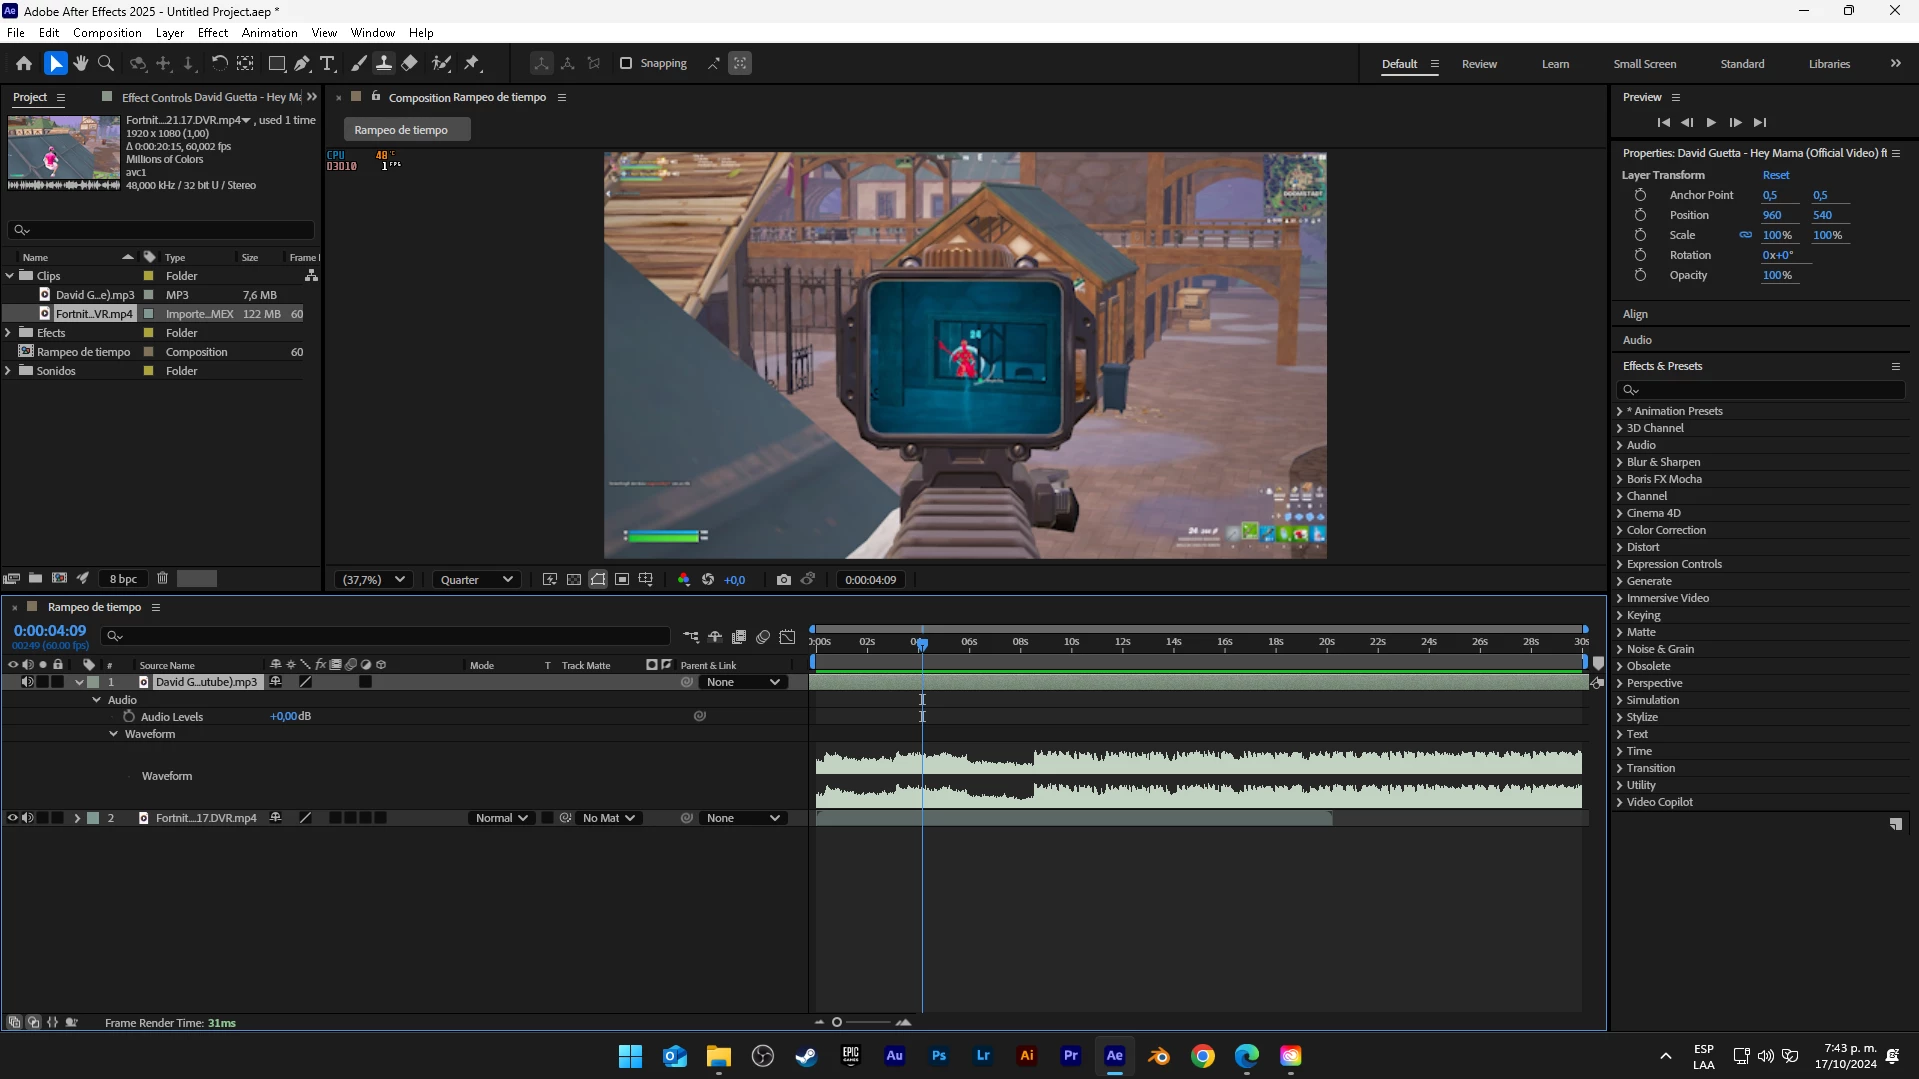This screenshot has width=1919, height=1079.
Task: Activate the Horizontal Type tool
Action: coord(327,63)
